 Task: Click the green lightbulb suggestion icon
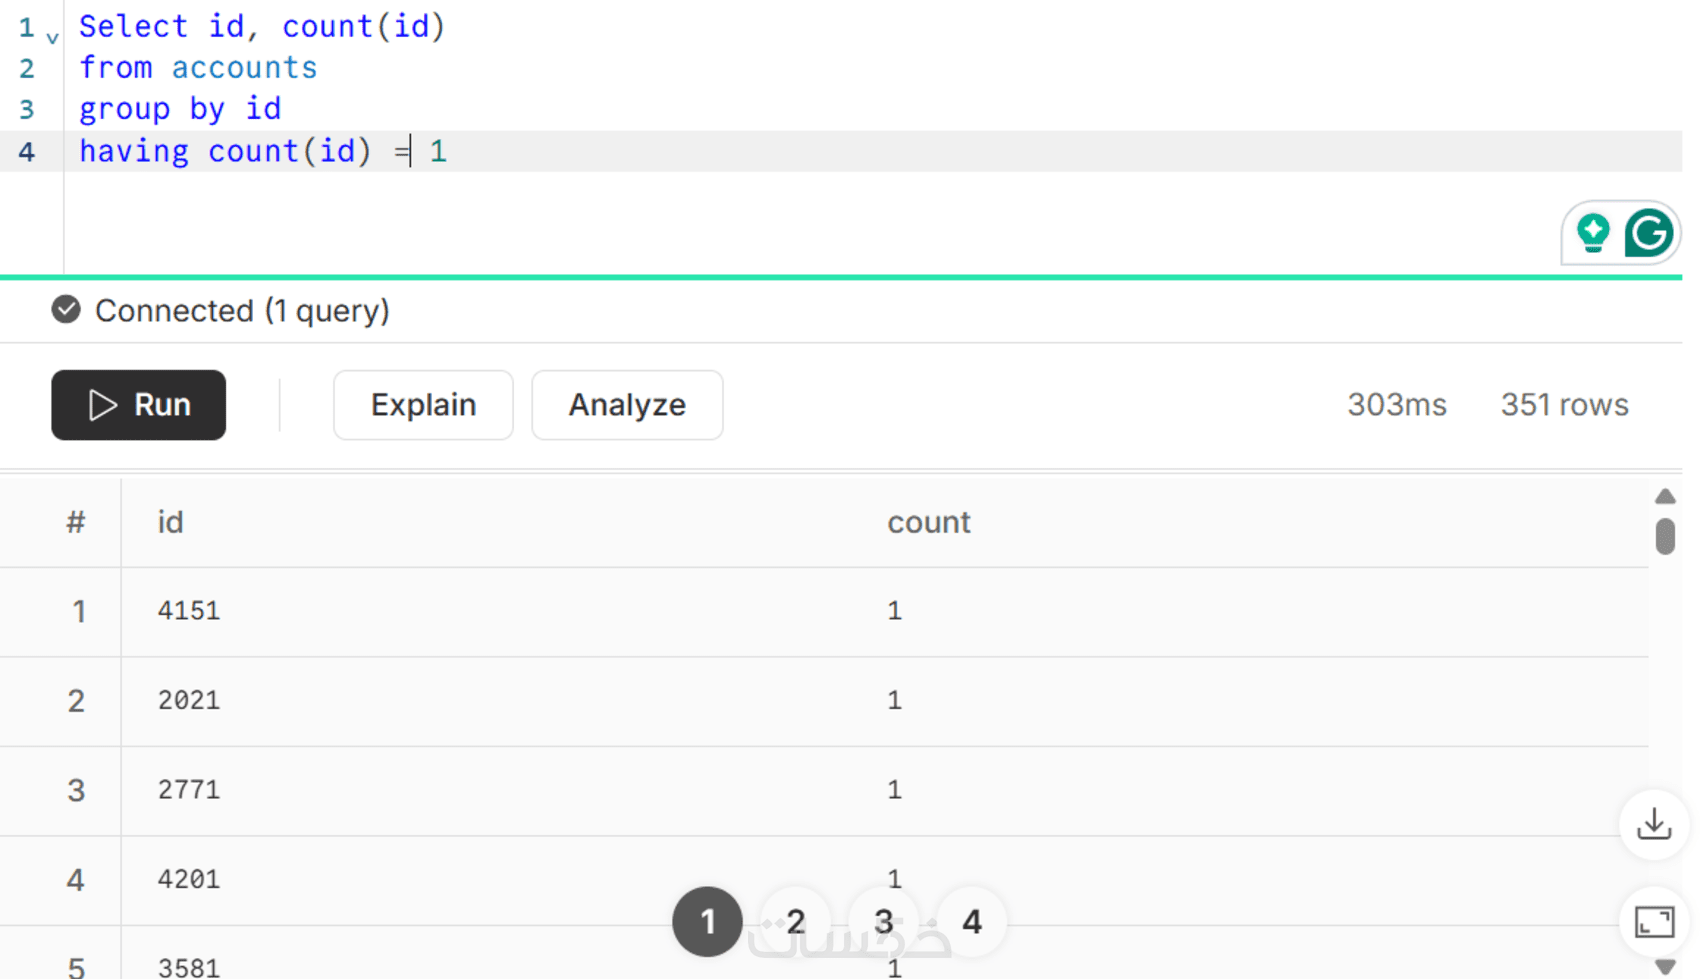[1593, 233]
